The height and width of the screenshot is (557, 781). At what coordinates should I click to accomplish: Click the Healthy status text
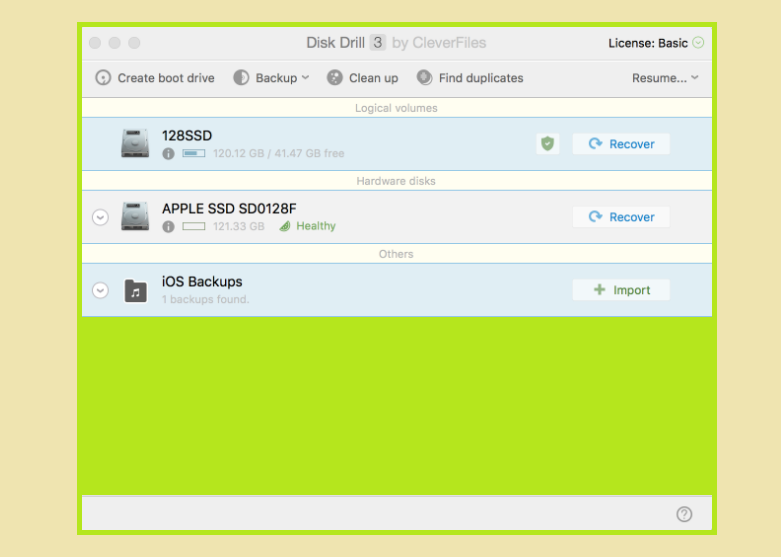pos(316,226)
